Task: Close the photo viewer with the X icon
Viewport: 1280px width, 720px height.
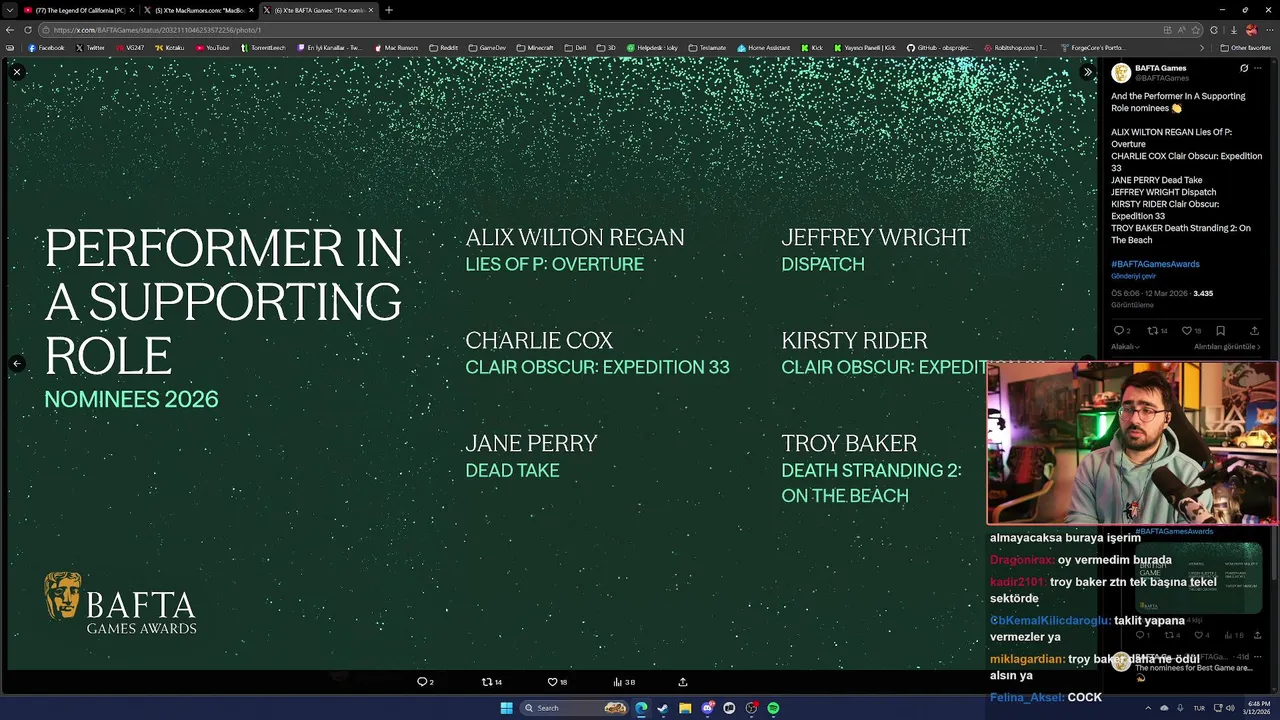Action: (x=17, y=72)
